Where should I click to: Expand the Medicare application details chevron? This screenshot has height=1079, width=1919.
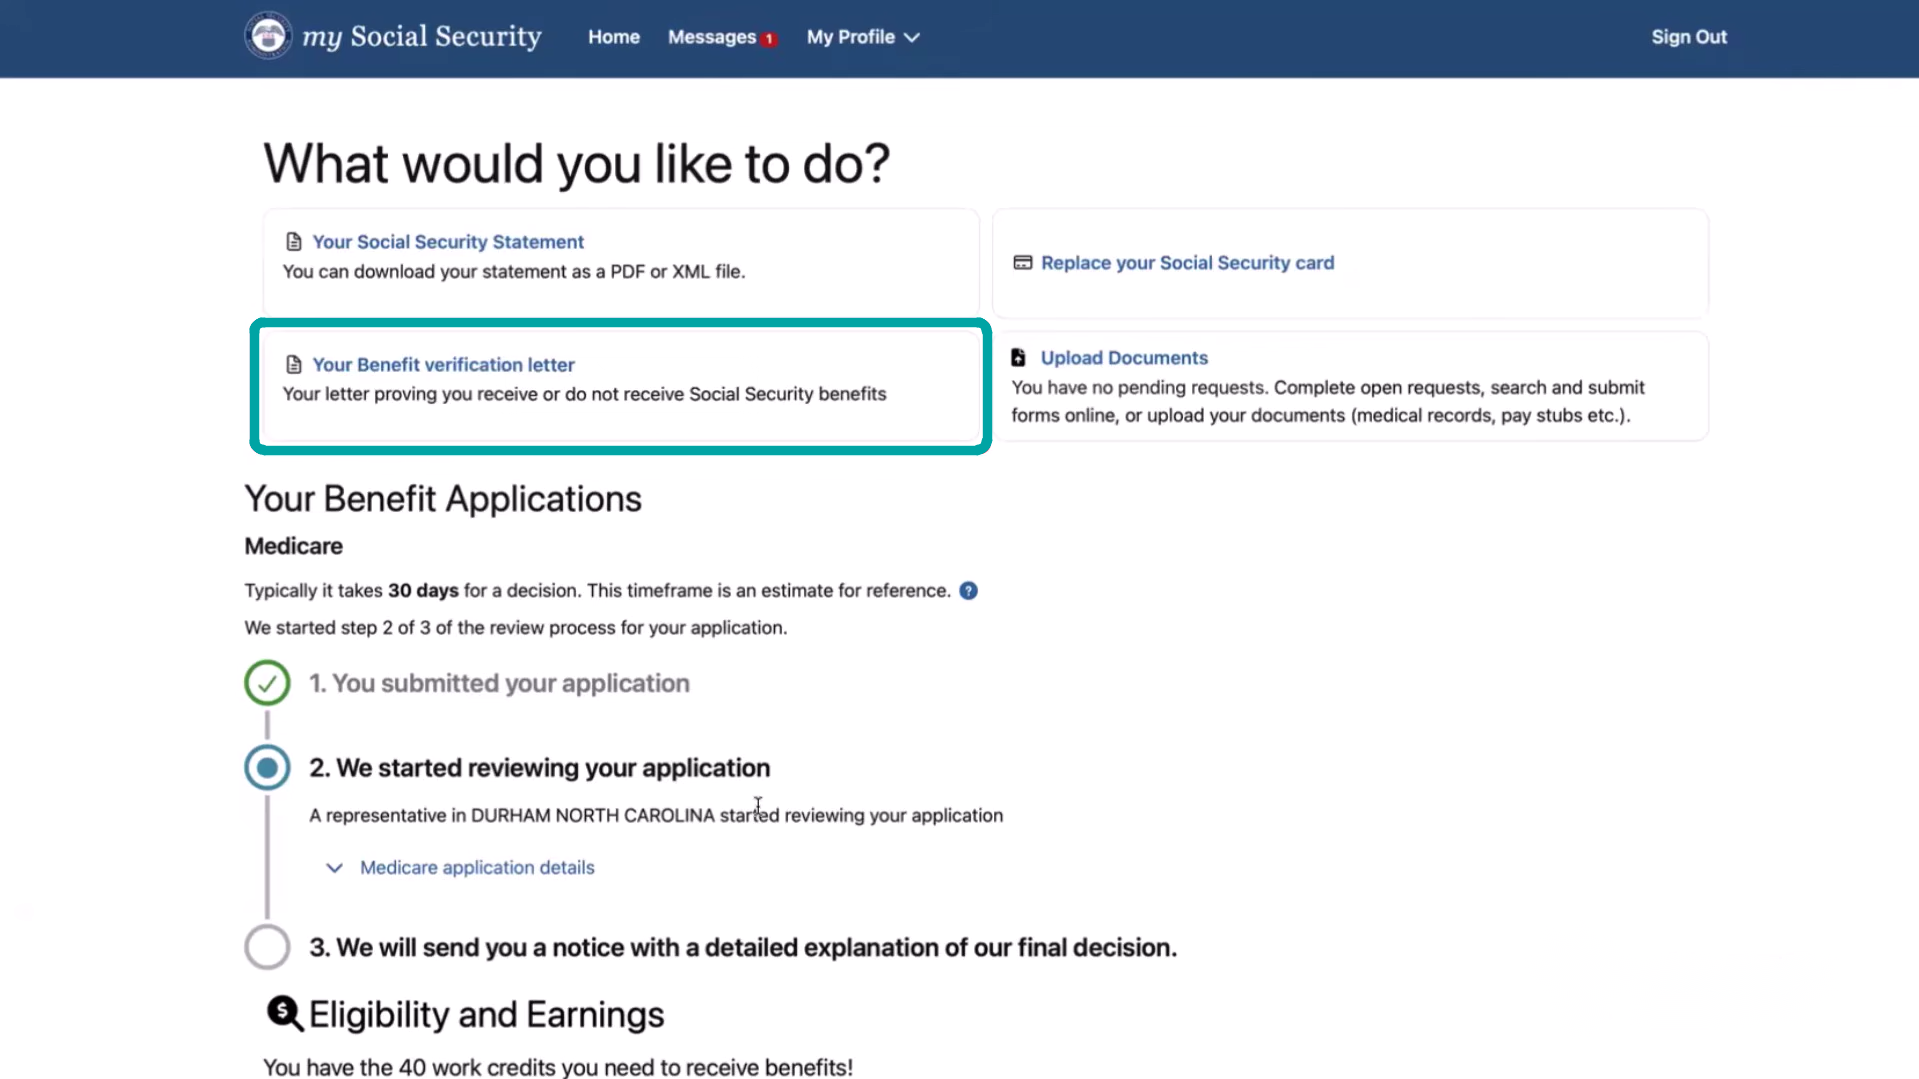click(334, 868)
